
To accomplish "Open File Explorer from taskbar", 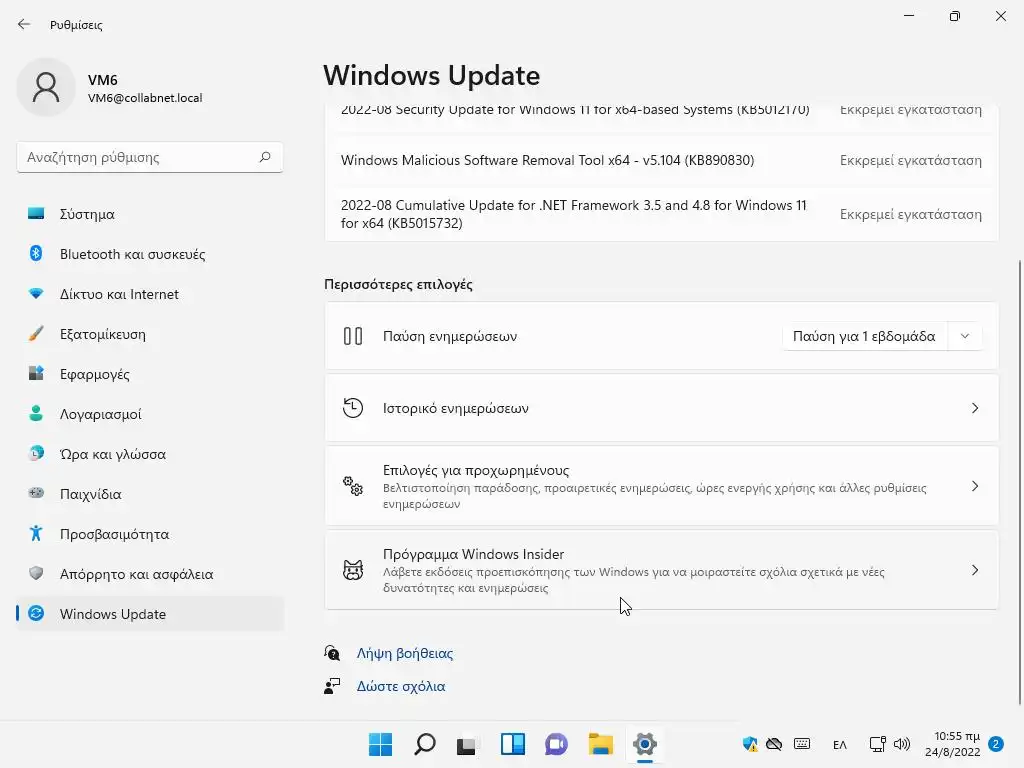I will pyautogui.click(x=600, y=744).
